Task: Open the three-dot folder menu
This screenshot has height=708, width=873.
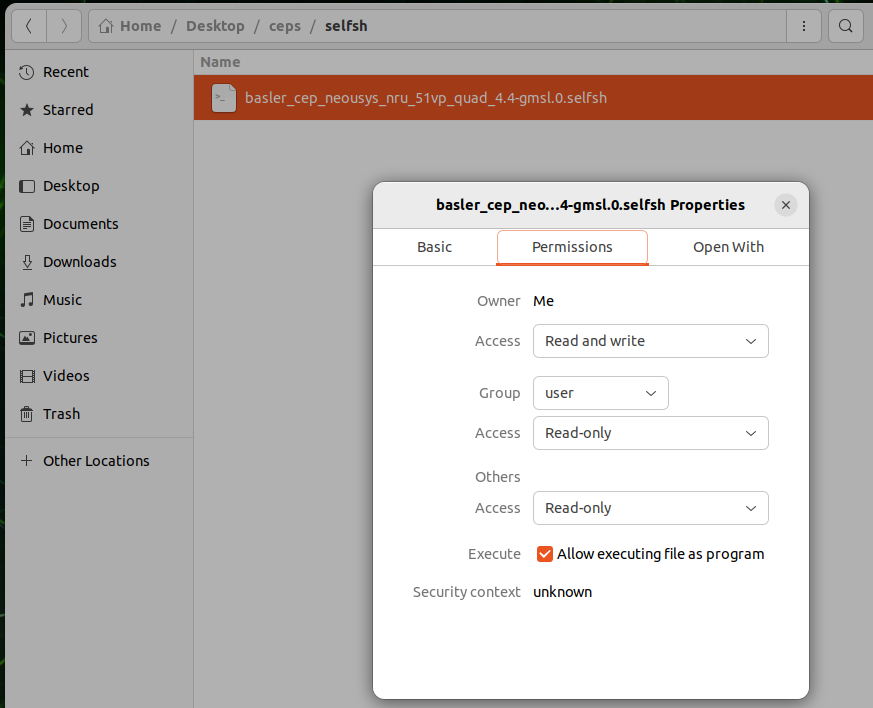Action: tap(803, 26)
